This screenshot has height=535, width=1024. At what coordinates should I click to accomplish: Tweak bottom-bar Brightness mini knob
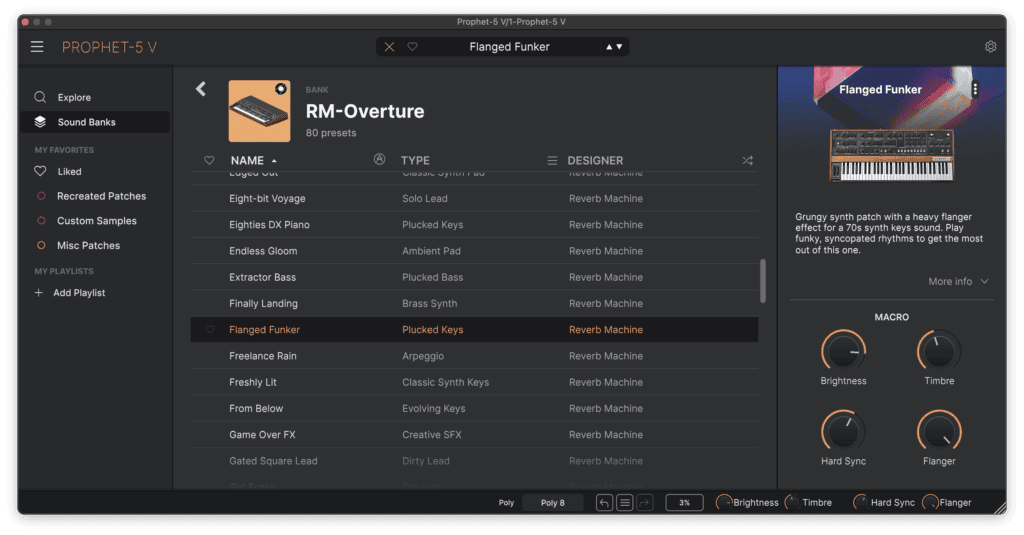tap(724, 502)
